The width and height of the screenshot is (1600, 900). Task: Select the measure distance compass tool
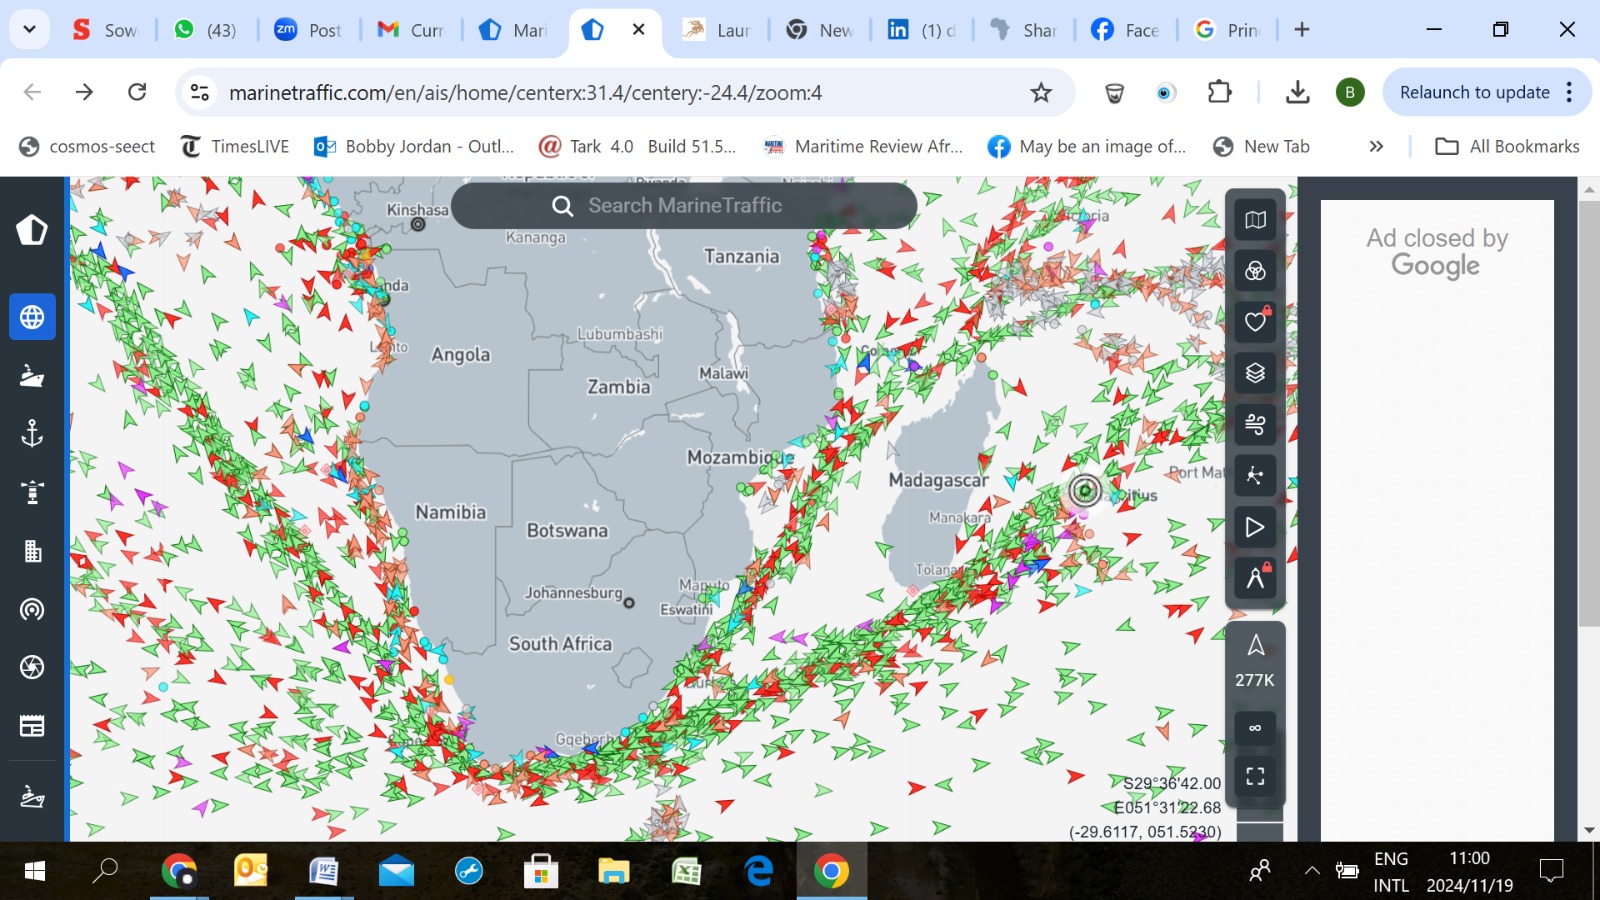coord(1255,578)
